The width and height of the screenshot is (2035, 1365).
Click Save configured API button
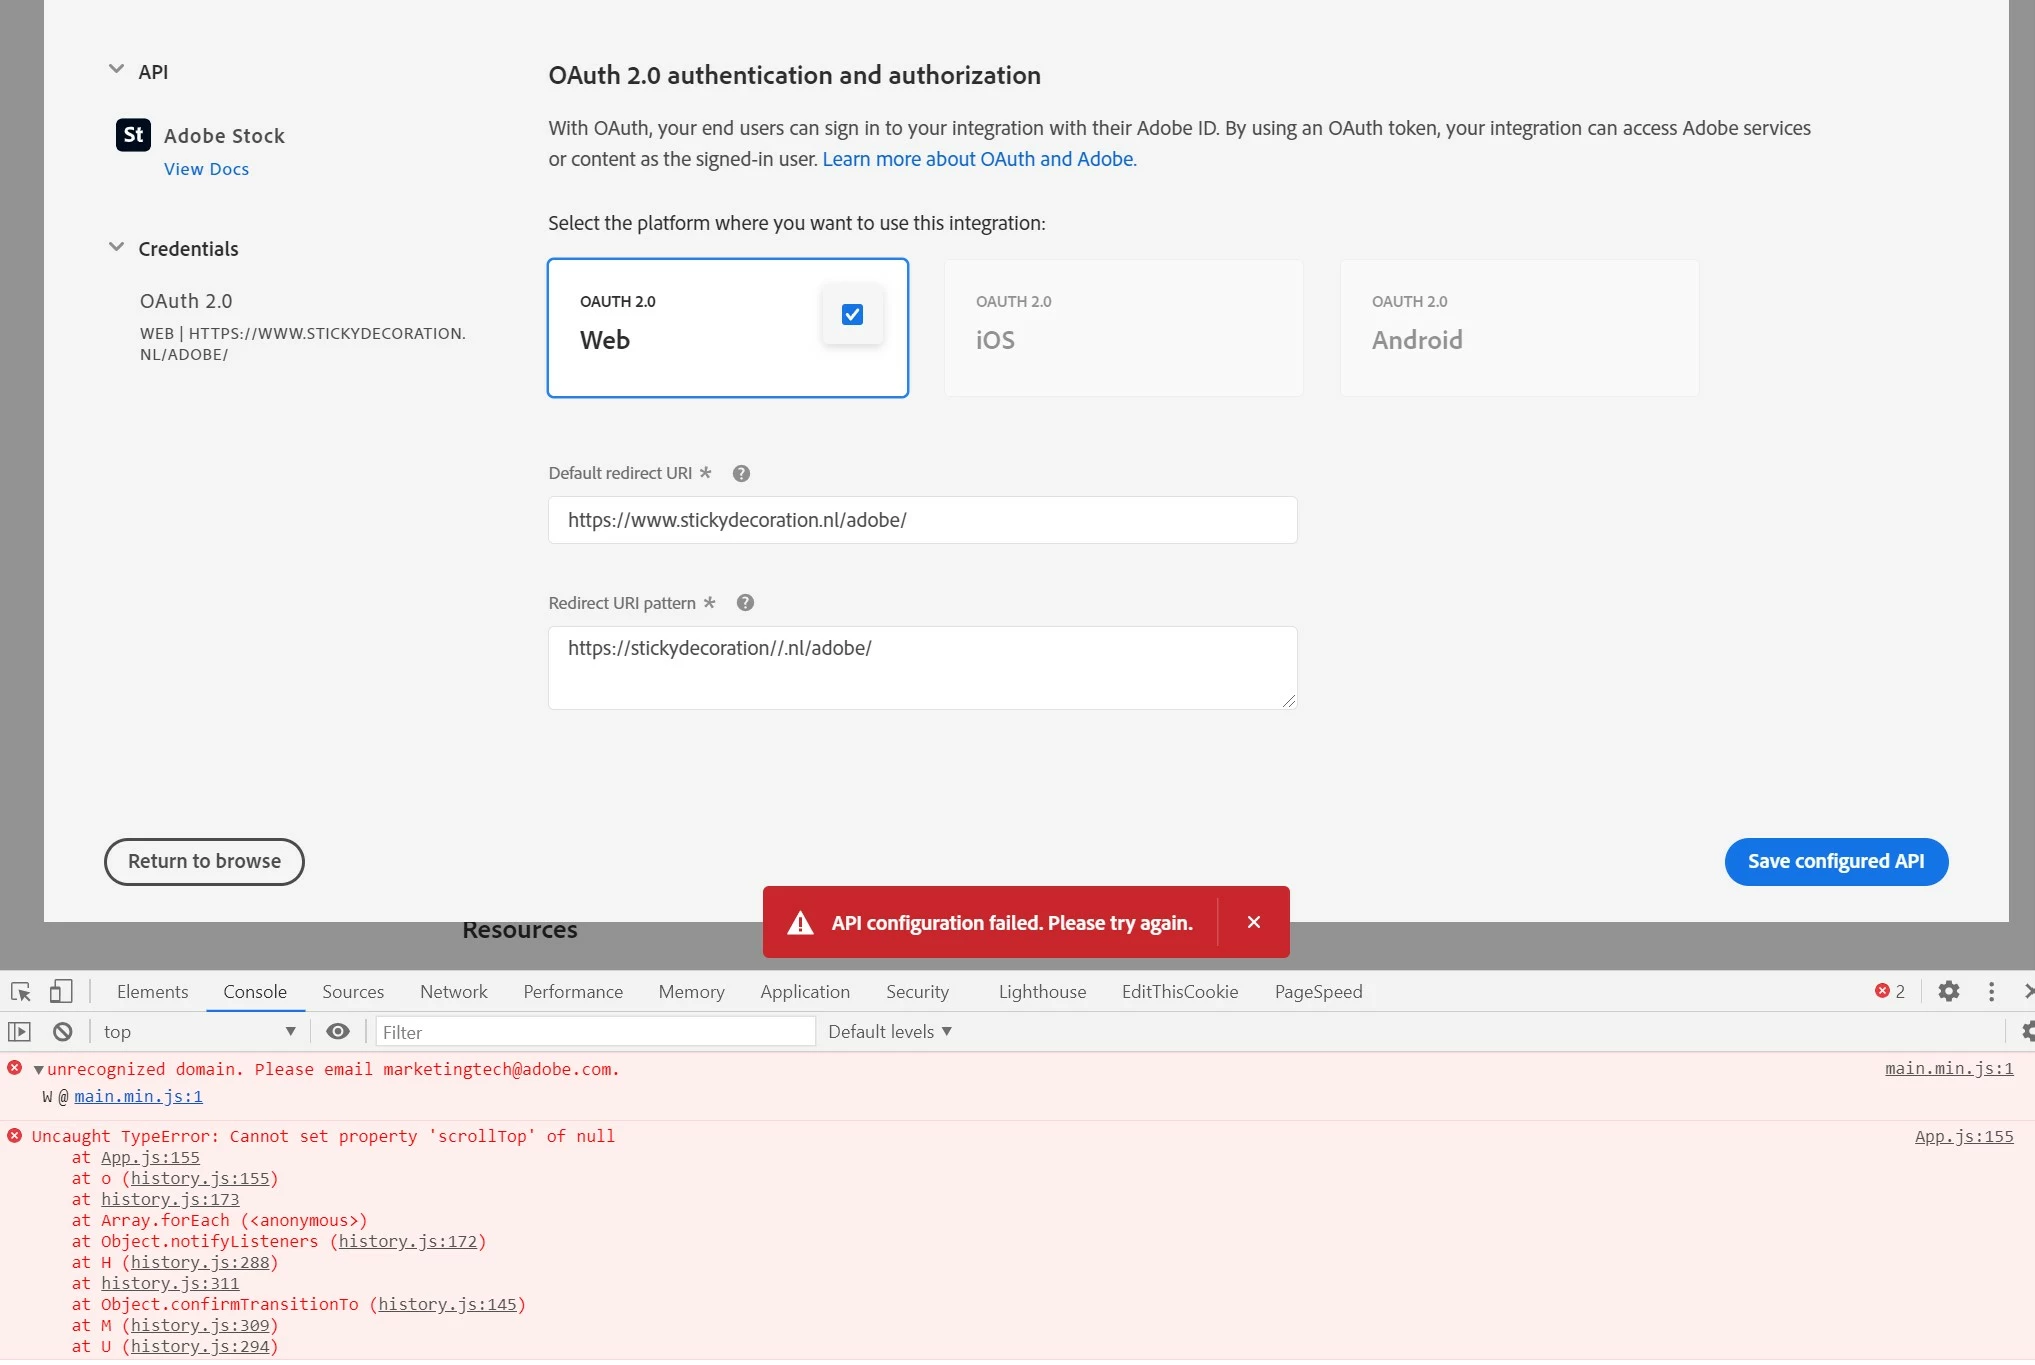[x=1835, y=862]
